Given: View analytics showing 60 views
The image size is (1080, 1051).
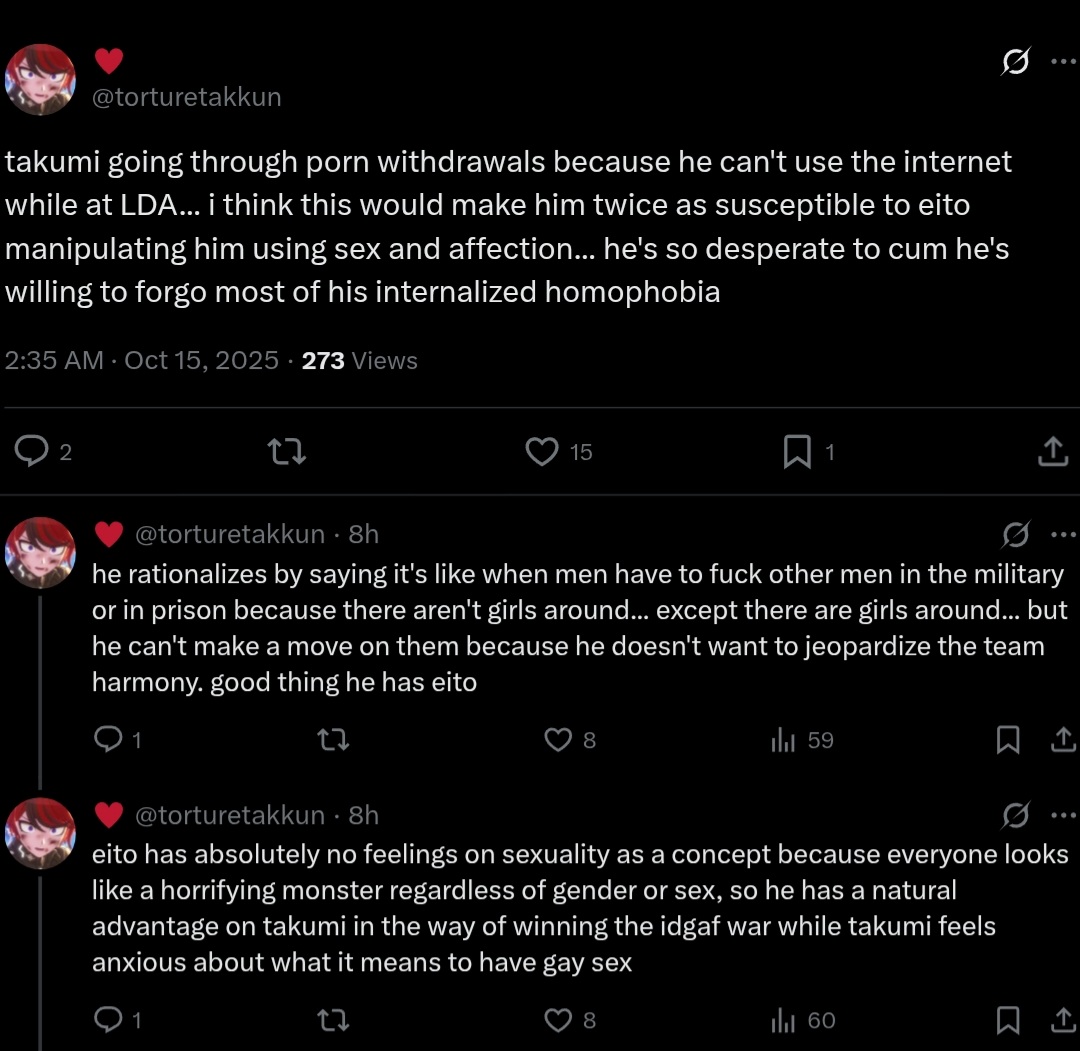Looking at the screenshot, I should coord(783,1020).
